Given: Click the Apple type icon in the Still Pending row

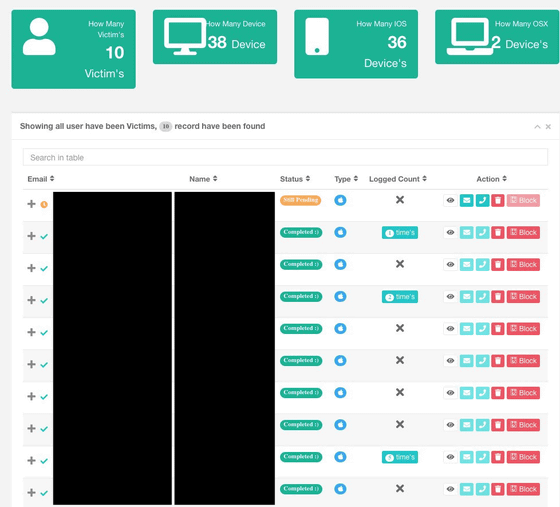Looking at the screenshot, I should pos(340,200).
